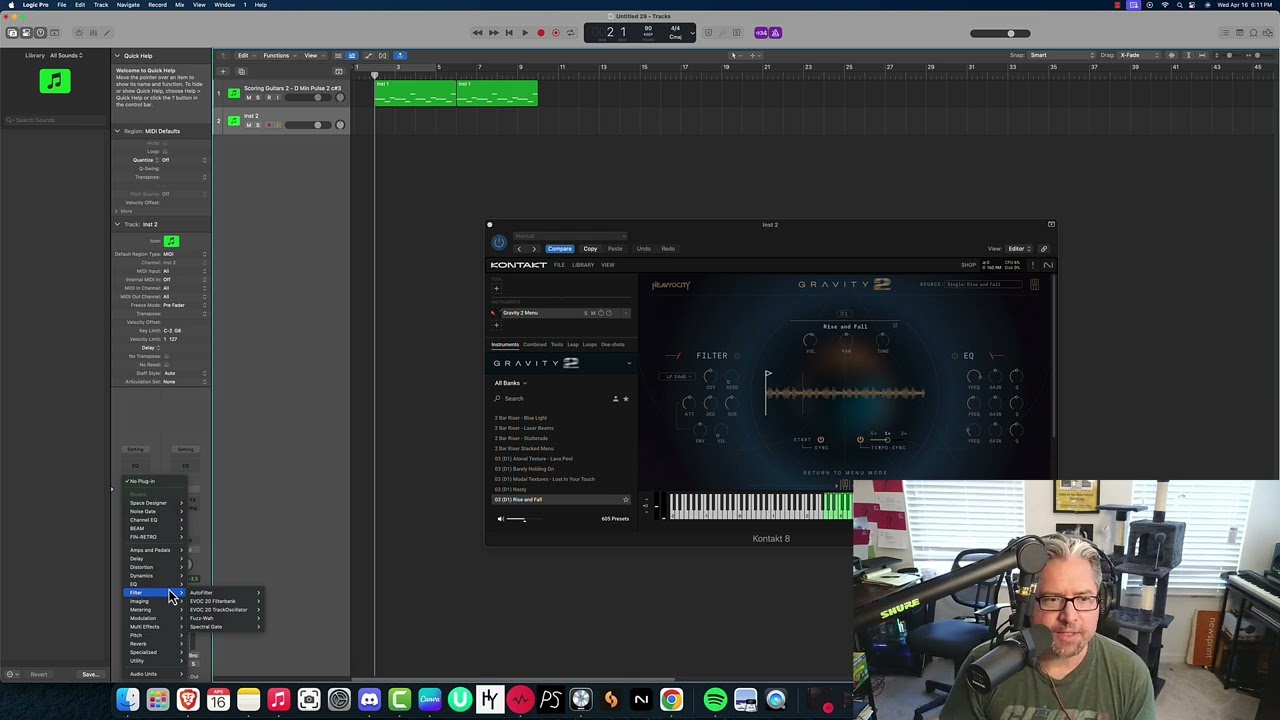Open the Kontakt SHOP link
Image resolution: width=1280 pixels, height=720 pixels.
tap(968, 265)
